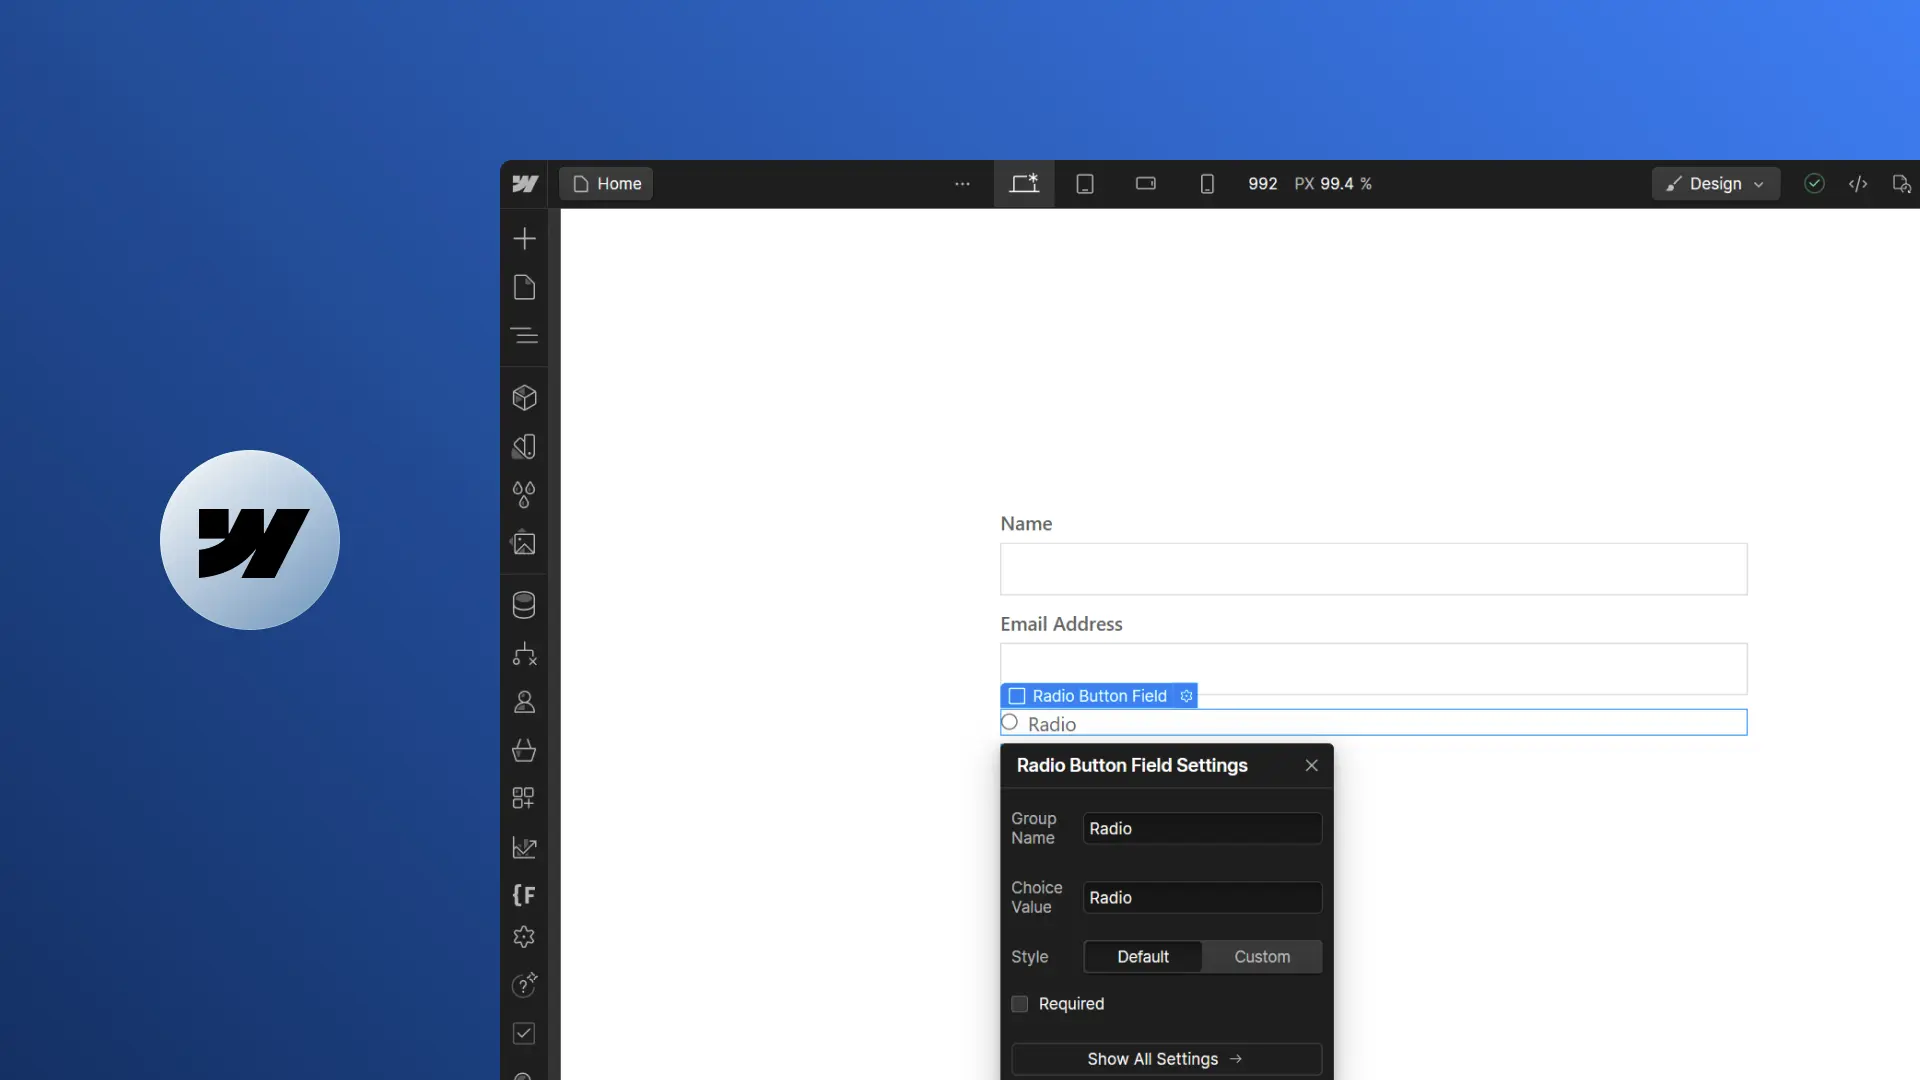Viewport: 1920px width, 1080px height.
Task: Open the three-dots more options menu
Action: point(962,184)
